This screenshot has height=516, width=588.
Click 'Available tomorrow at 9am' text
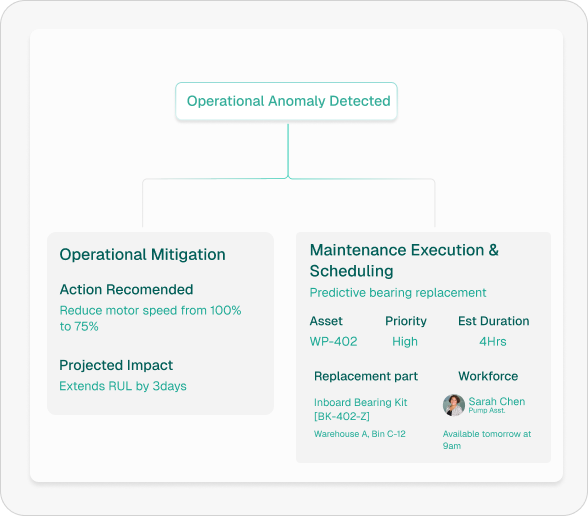point(487,440)
